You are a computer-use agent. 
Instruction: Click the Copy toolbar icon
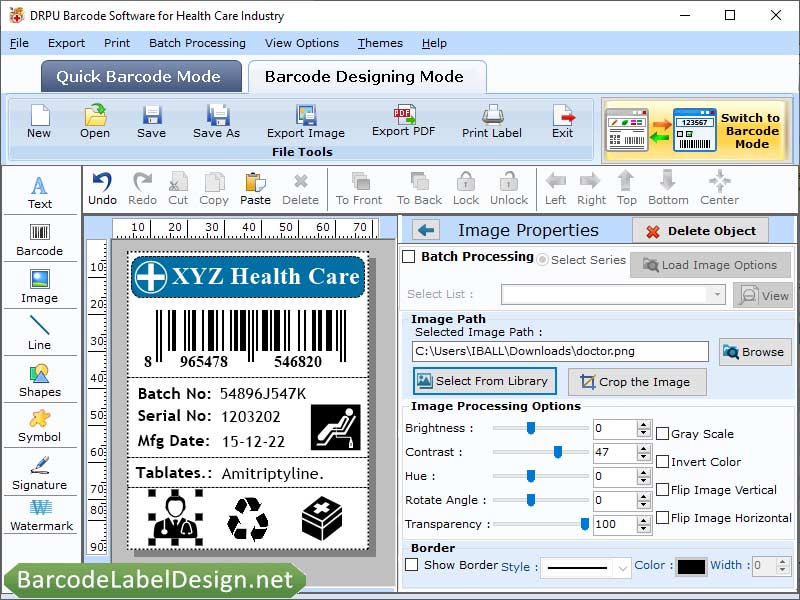[214, 189]
